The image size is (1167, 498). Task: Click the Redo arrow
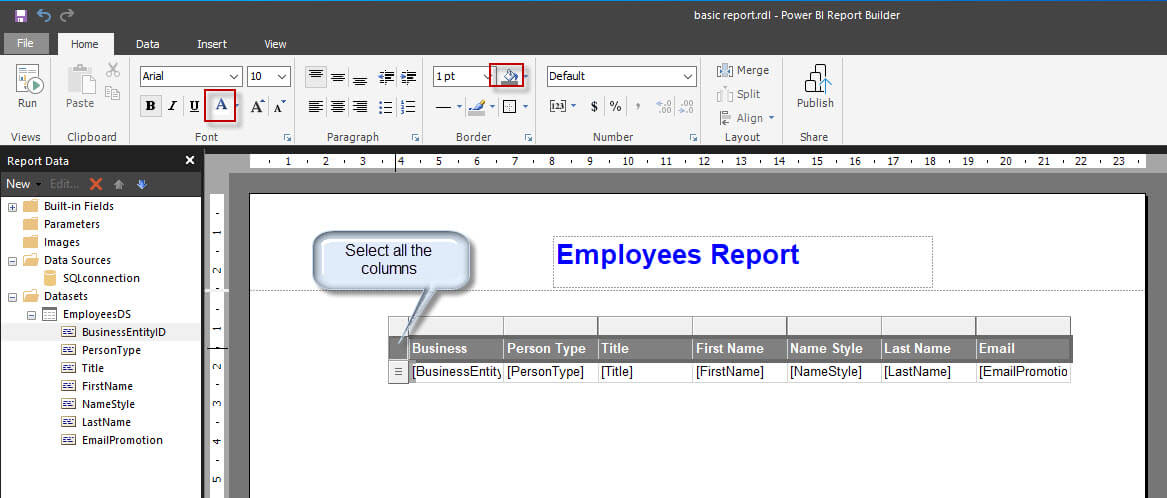(67, 15)
